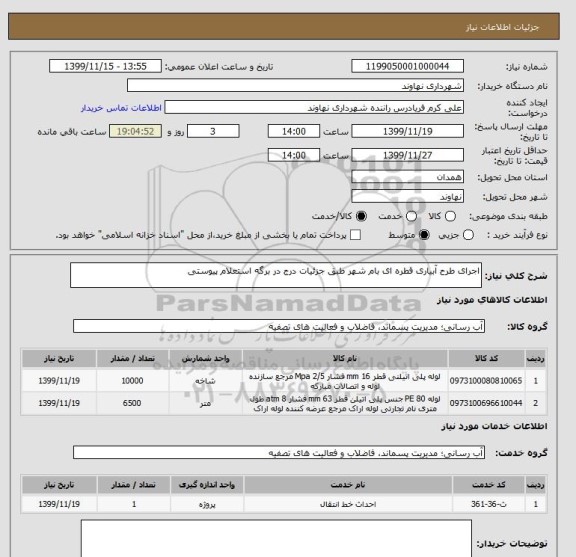Click polyethylene pipe 16 mm item name
The image size is (576, 557).
click(x=345, y=381)
